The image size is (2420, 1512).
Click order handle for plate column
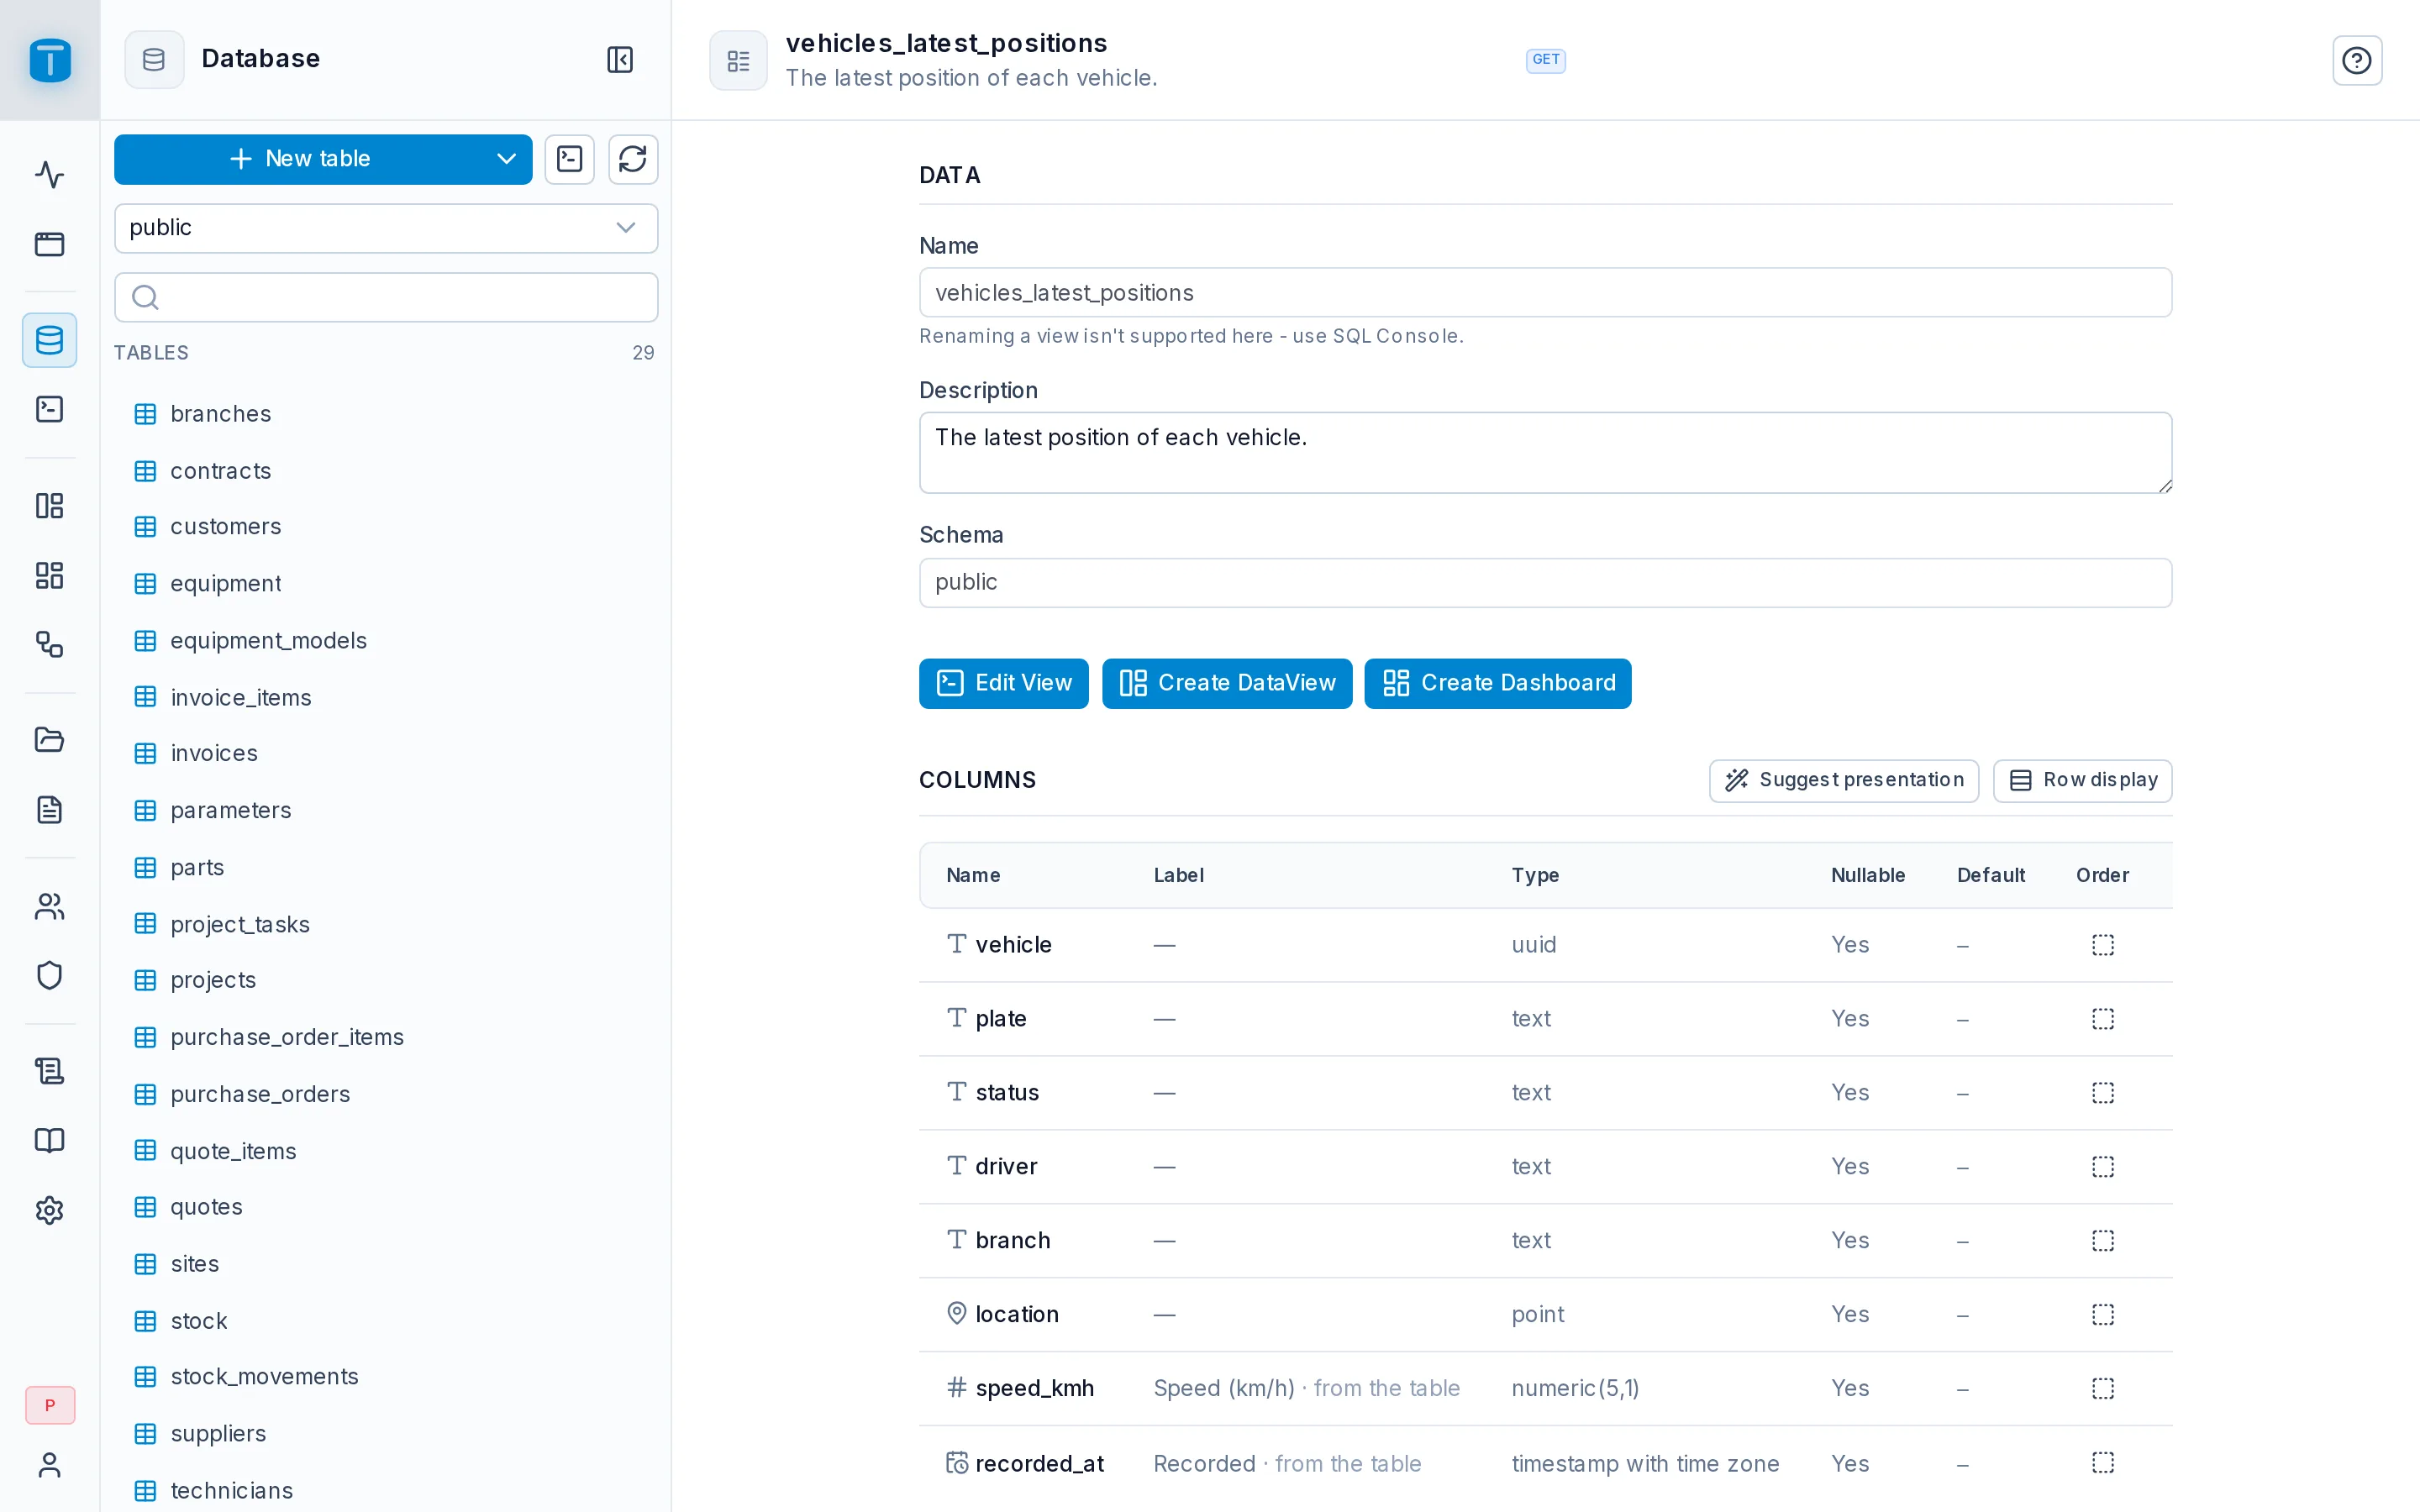click(2103, 1019)
